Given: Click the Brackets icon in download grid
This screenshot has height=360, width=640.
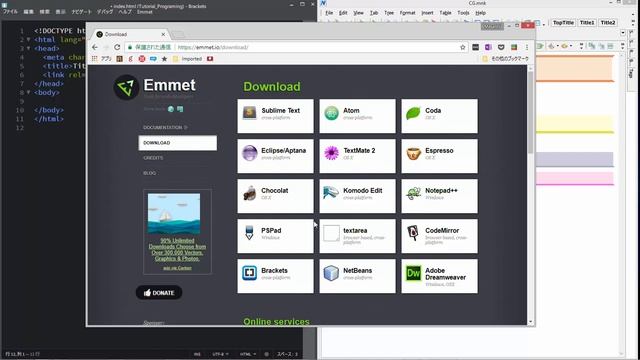Looking at the screenshot, I should [249, 273].
